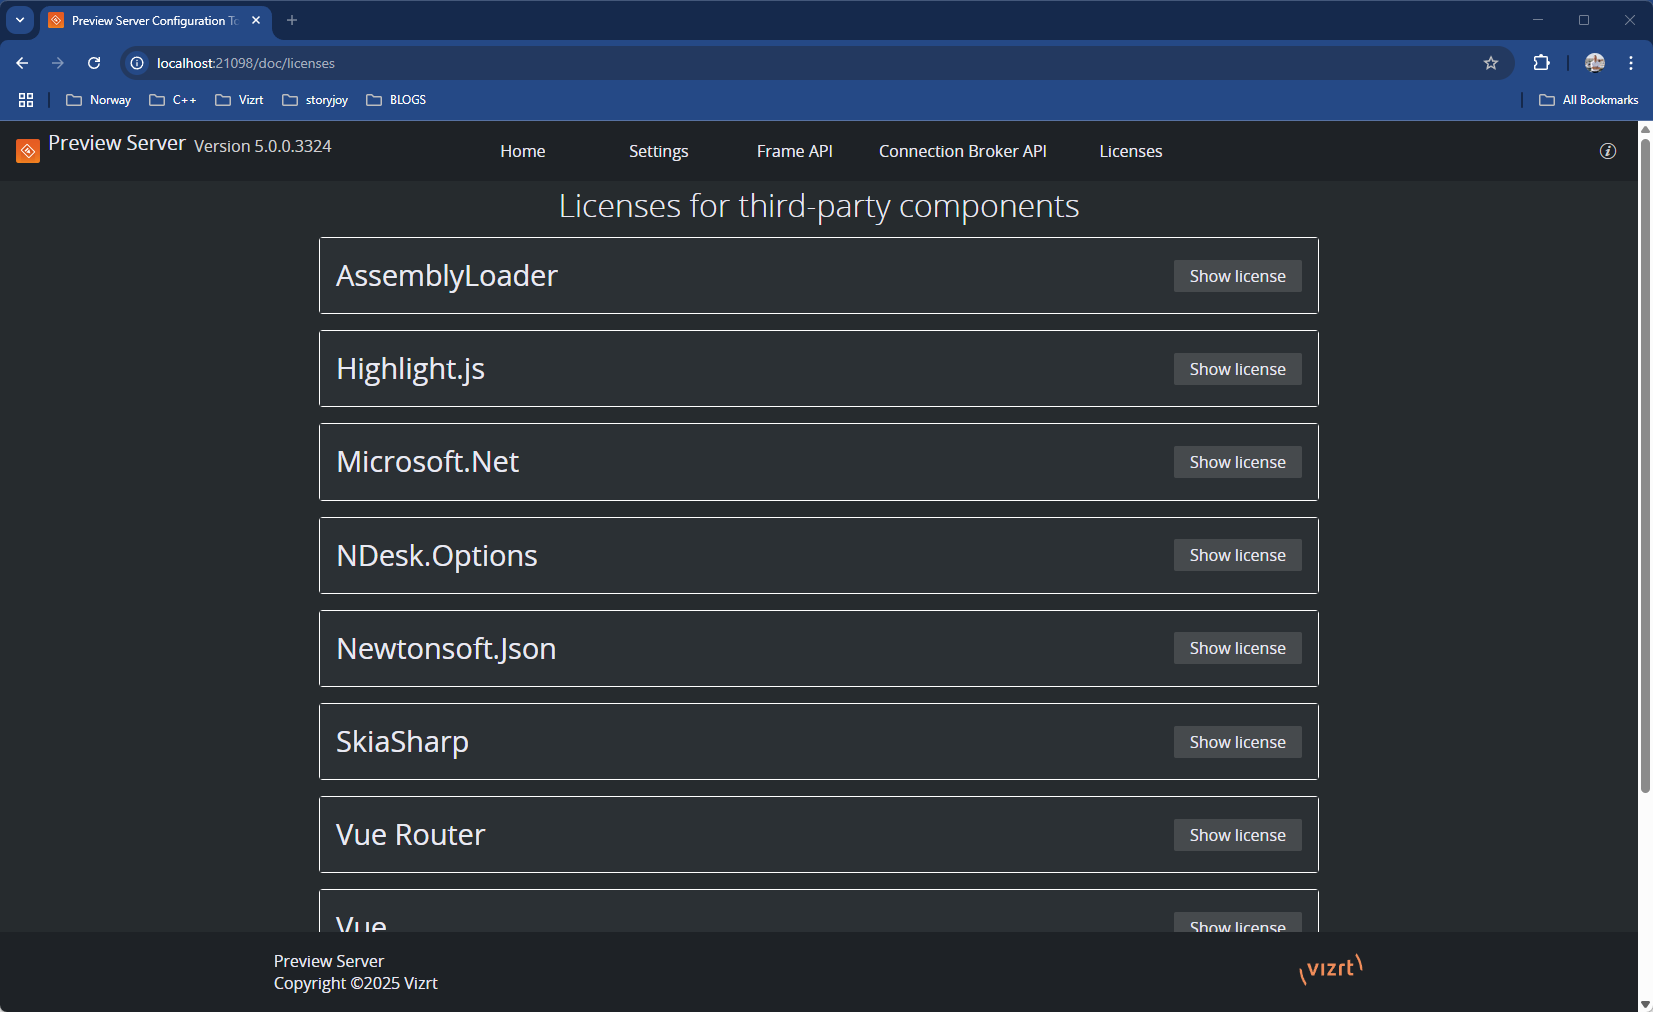1653x1012 pixels.
Task: Click 'Licenses for third-party components' heading
Action: 819,206
